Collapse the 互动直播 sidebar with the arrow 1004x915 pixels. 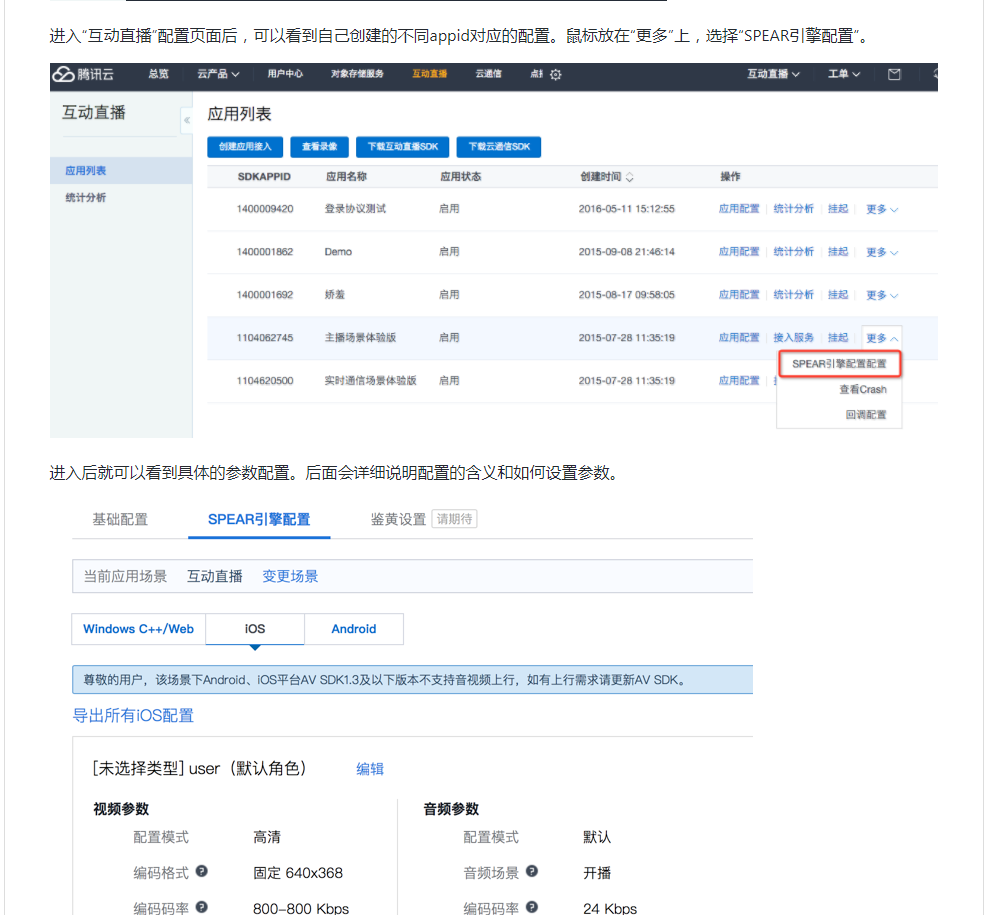coord(186,120)
